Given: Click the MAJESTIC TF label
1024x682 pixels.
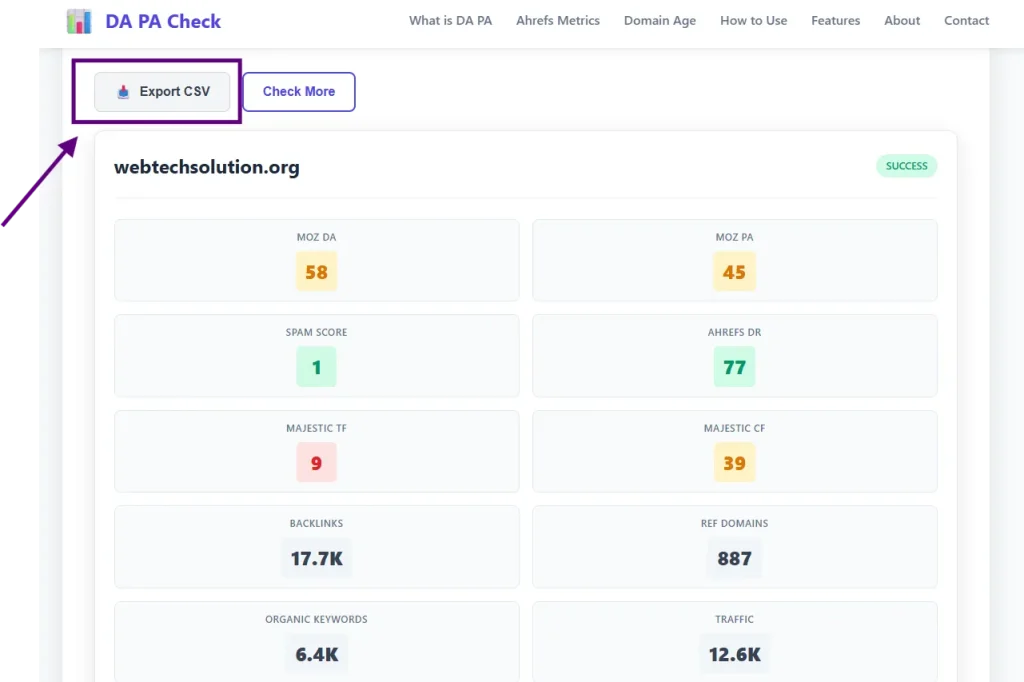Looking at the screenshot, I should (x=317, y=429).
